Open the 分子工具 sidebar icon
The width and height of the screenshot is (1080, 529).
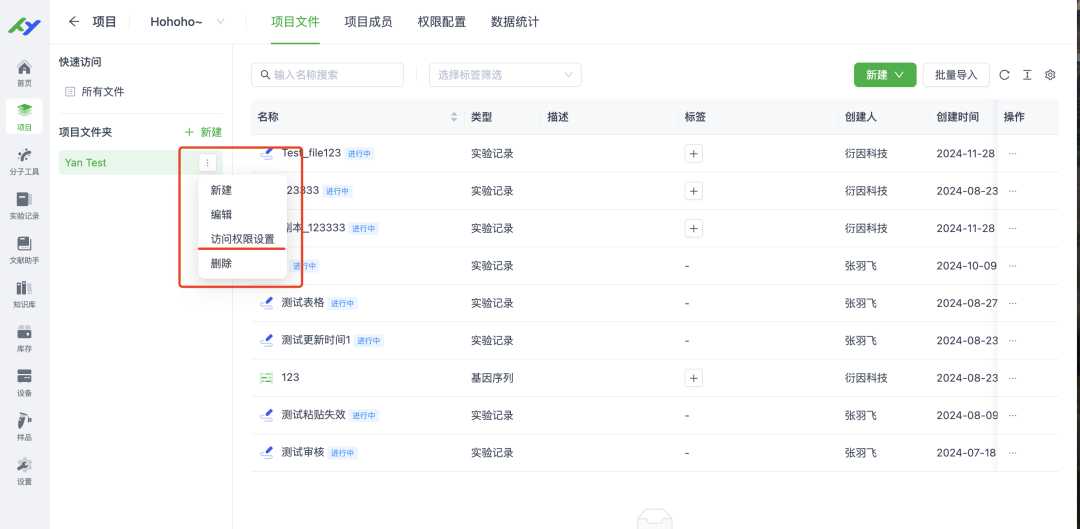[24, 161]
